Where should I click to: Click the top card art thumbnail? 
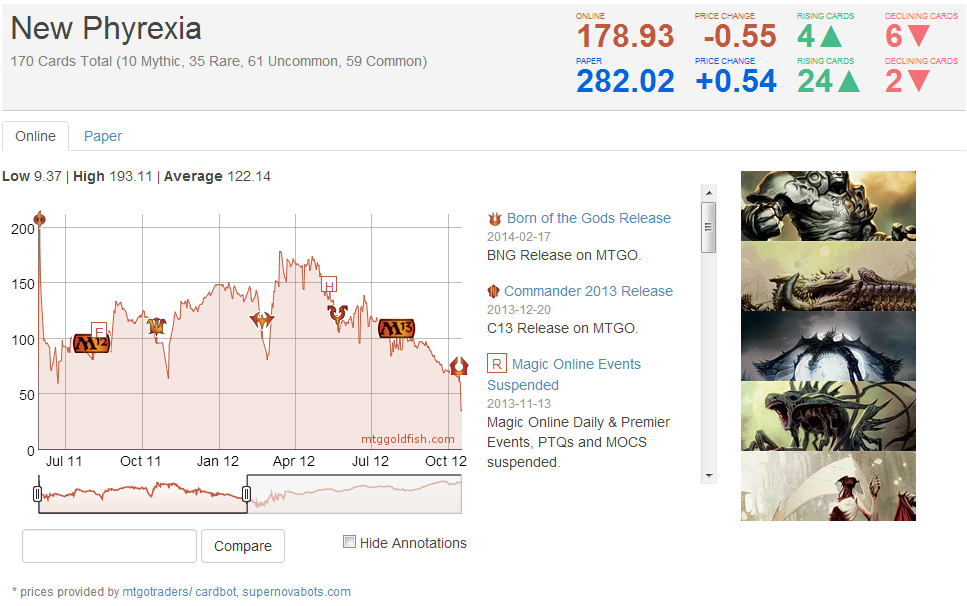tap(828, 206)
